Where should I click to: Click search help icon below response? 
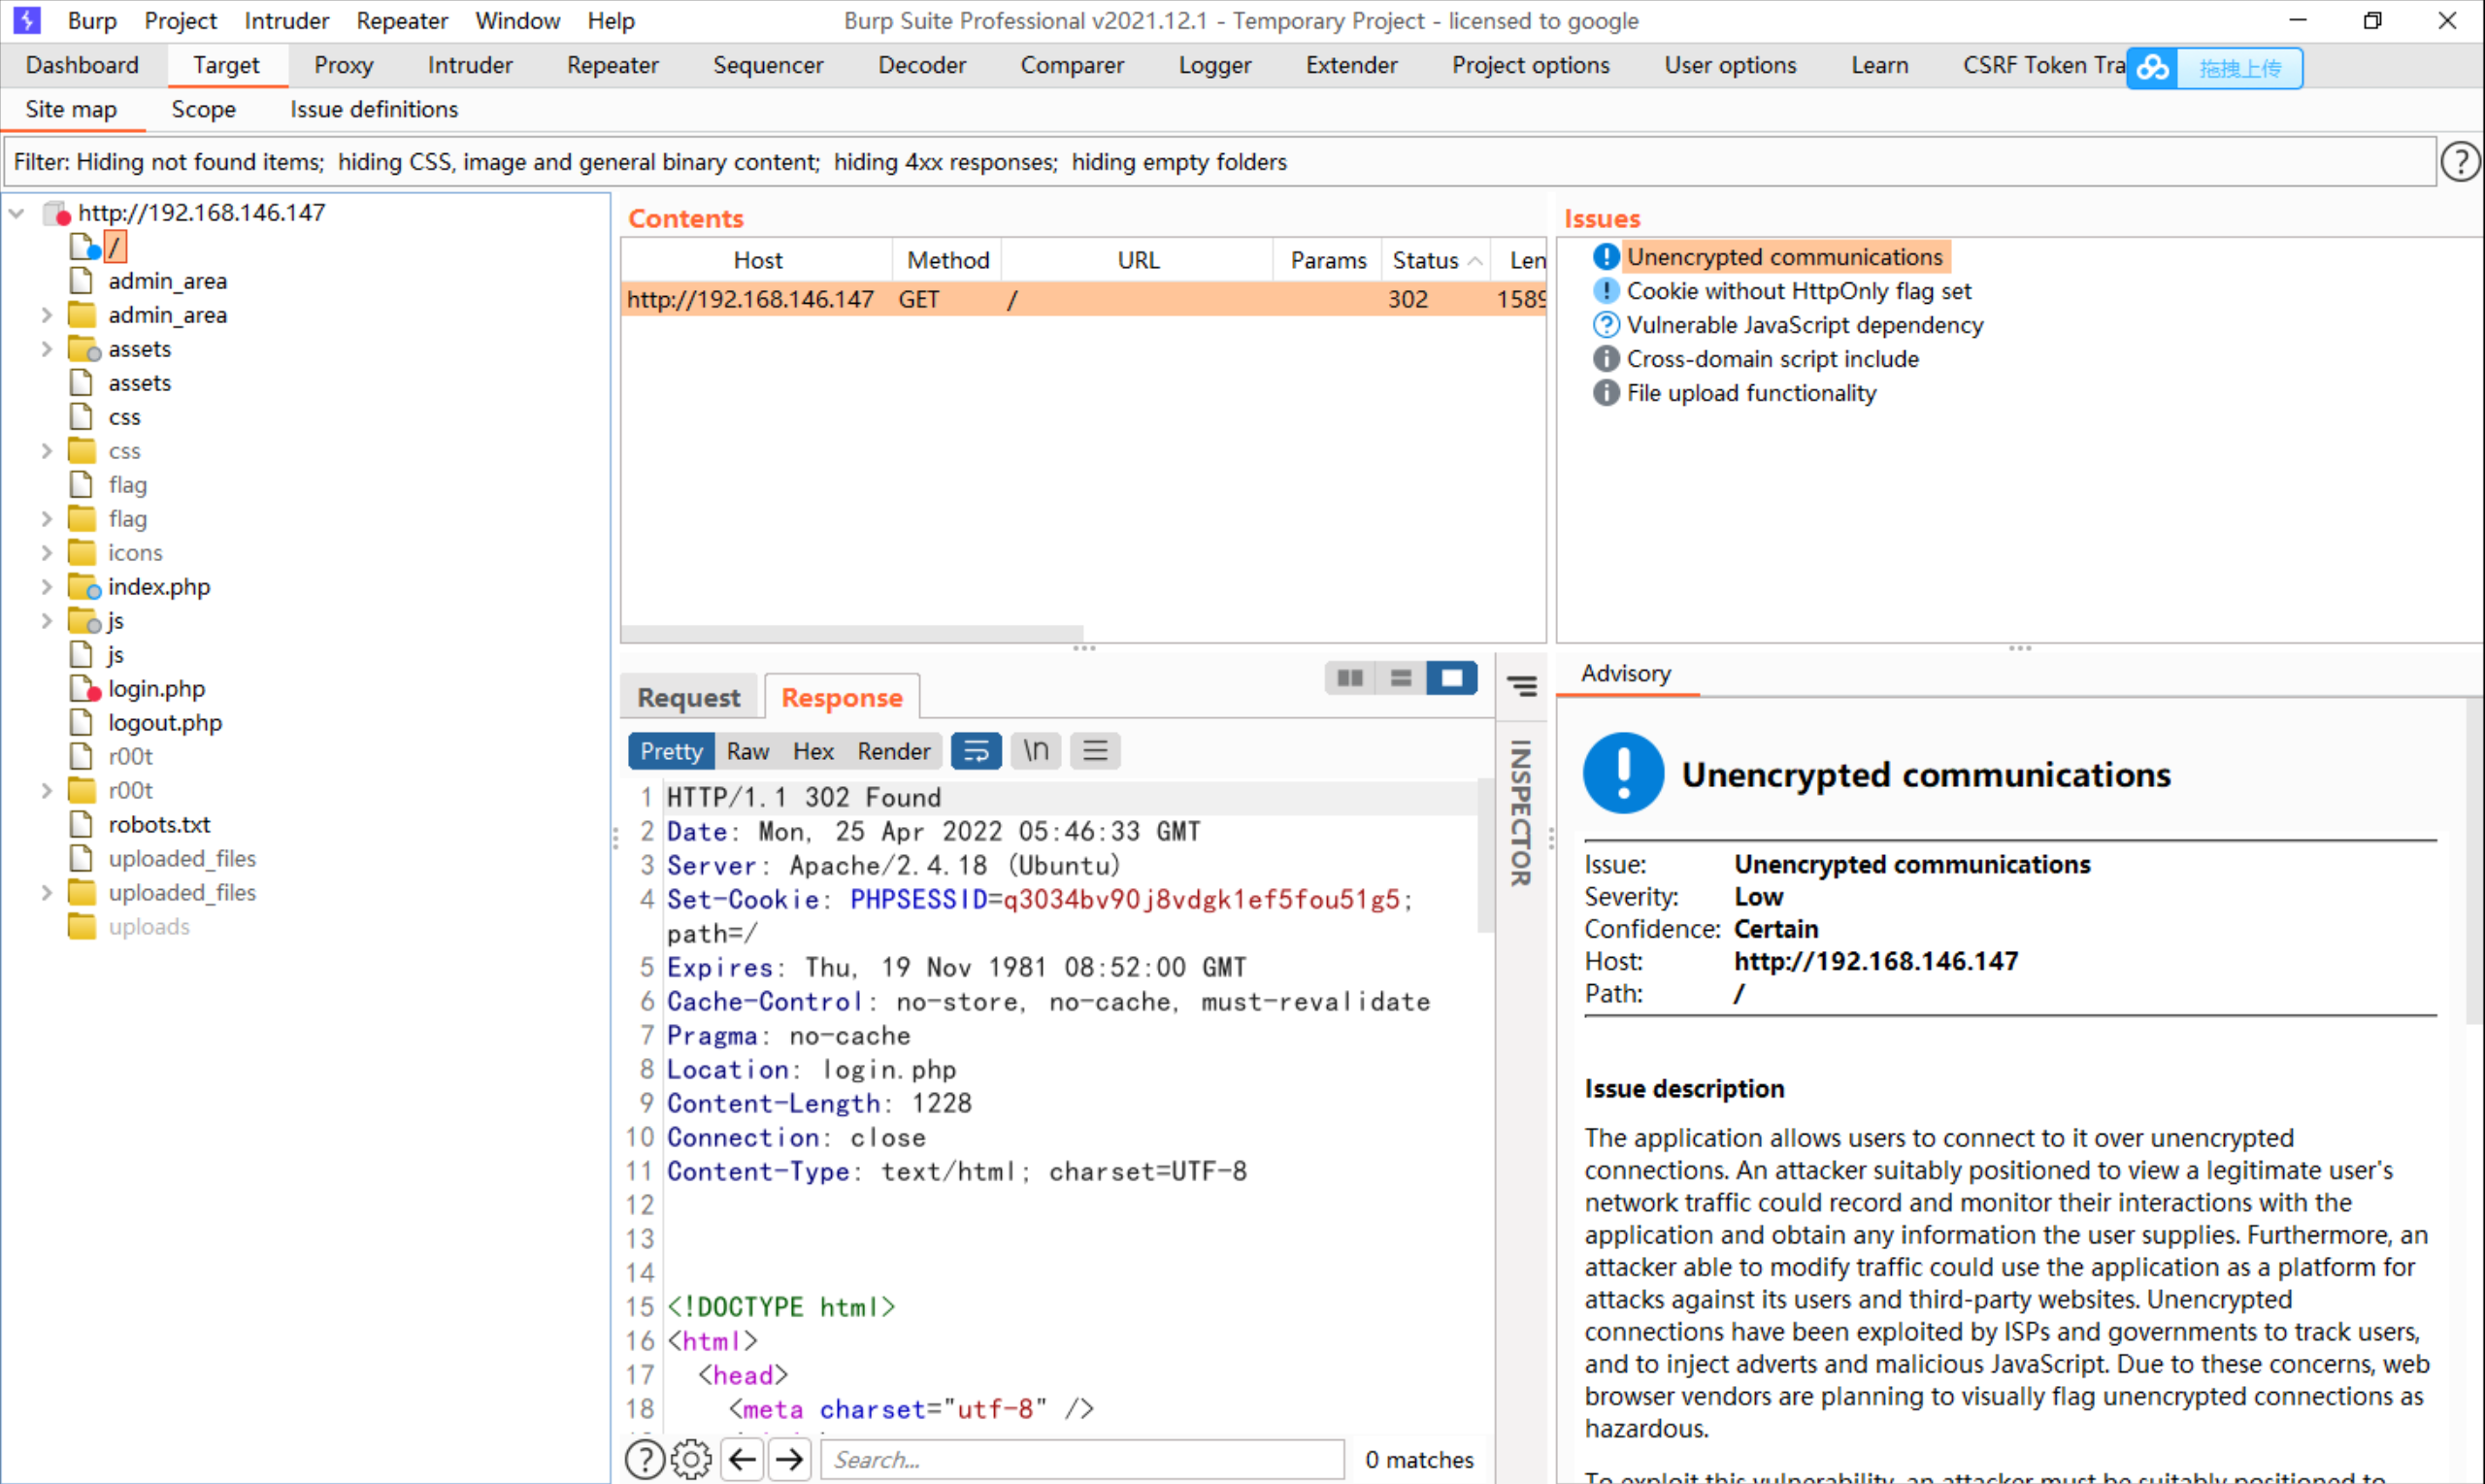tap(645, 1459)
